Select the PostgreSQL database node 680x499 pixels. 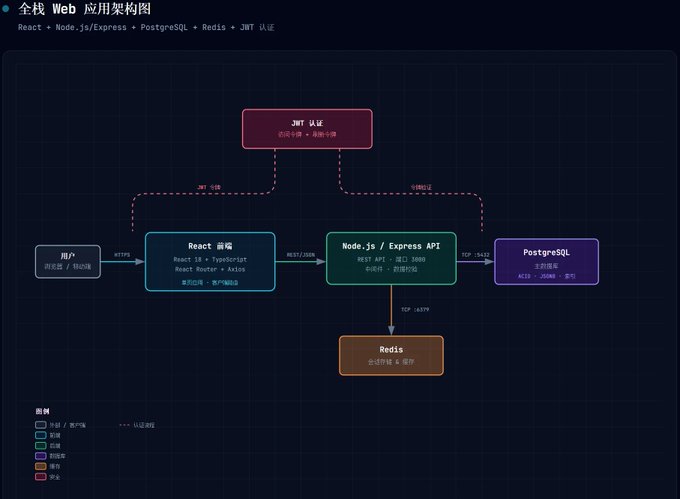pos(546,261)
